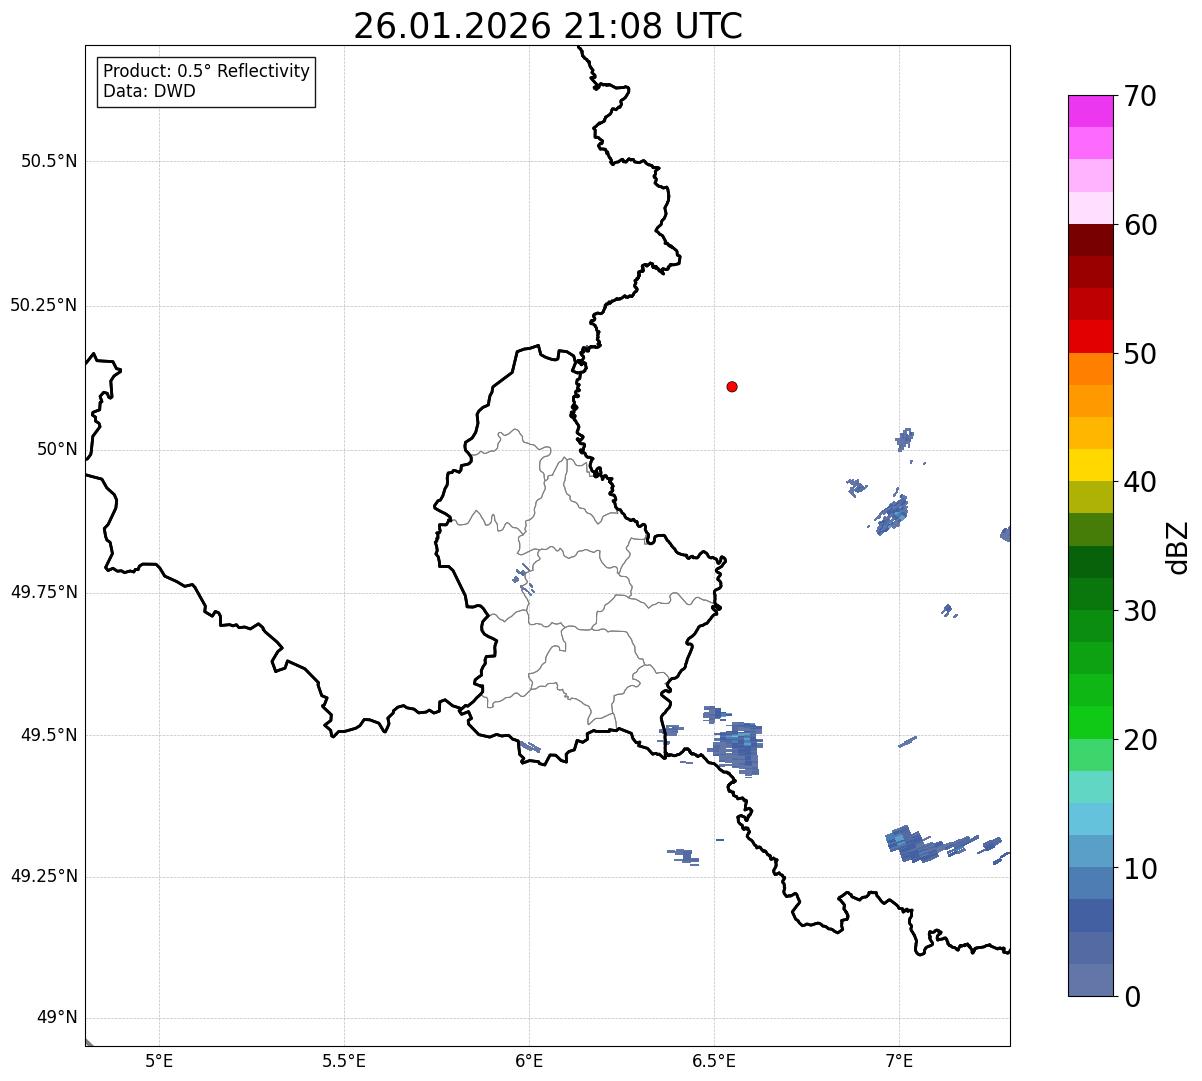Click the Product: 0.5° Reflectivity label
1202x1081 pixels.
point(206,71)
